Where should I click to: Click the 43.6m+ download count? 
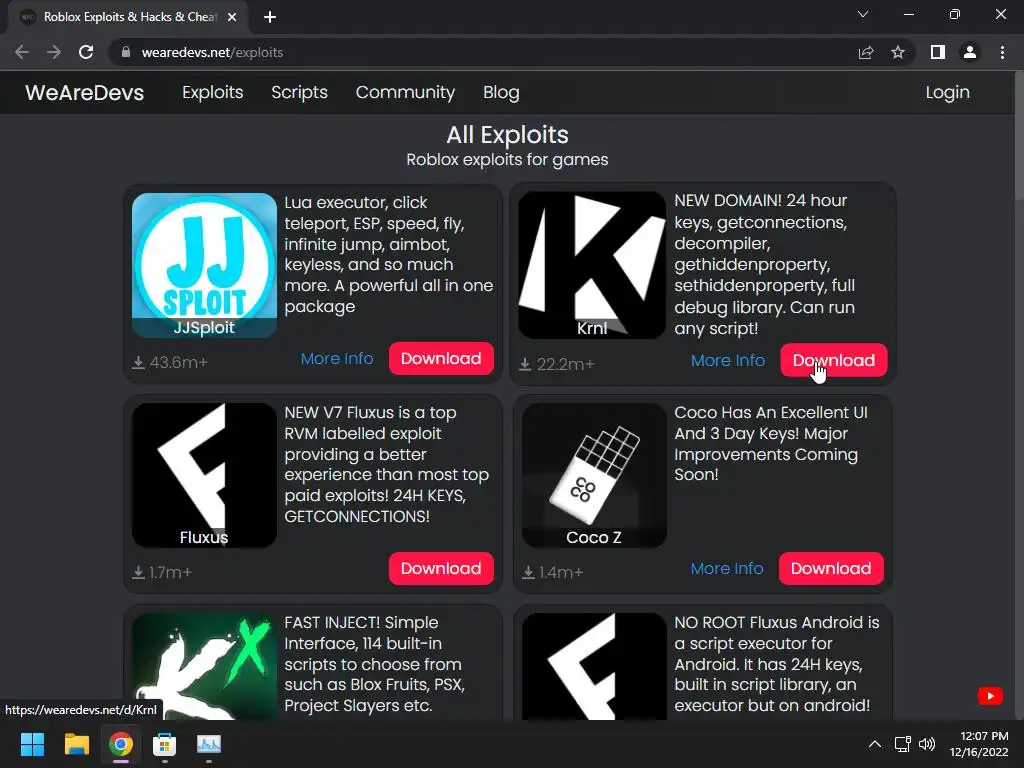(x=170, y=362)
